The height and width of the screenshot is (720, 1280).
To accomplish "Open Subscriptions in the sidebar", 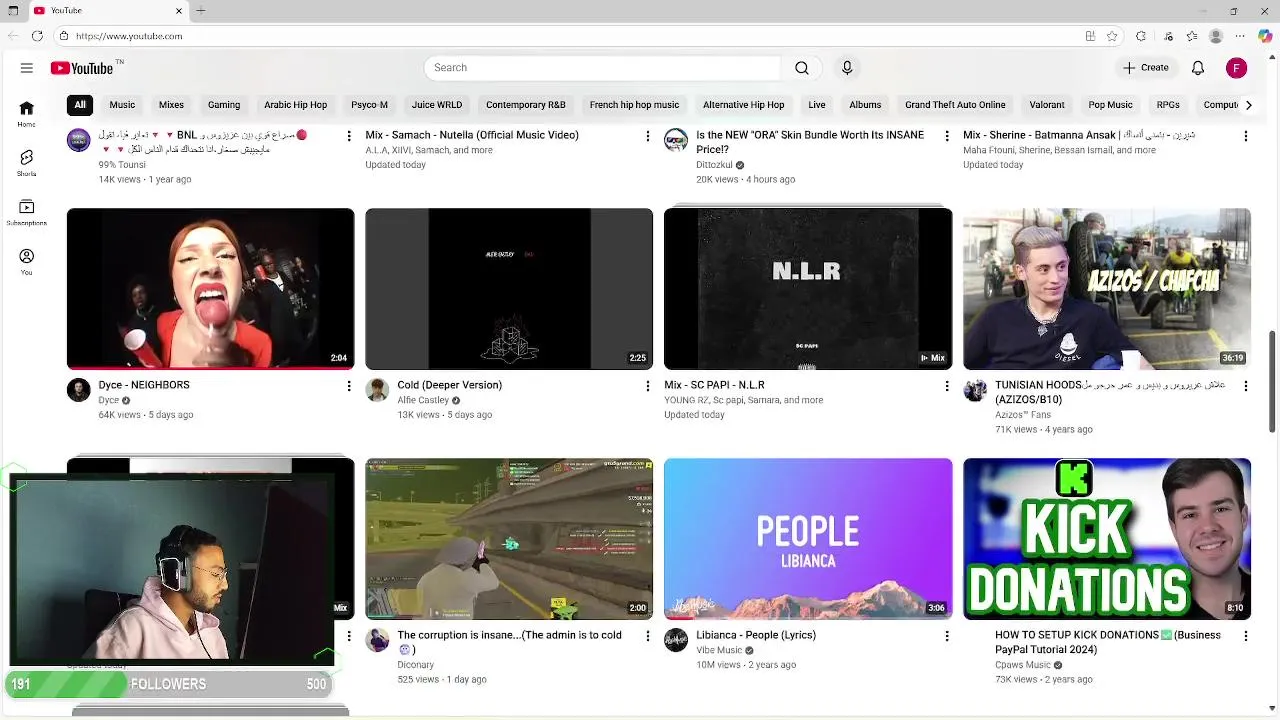I will click(27, 212).
